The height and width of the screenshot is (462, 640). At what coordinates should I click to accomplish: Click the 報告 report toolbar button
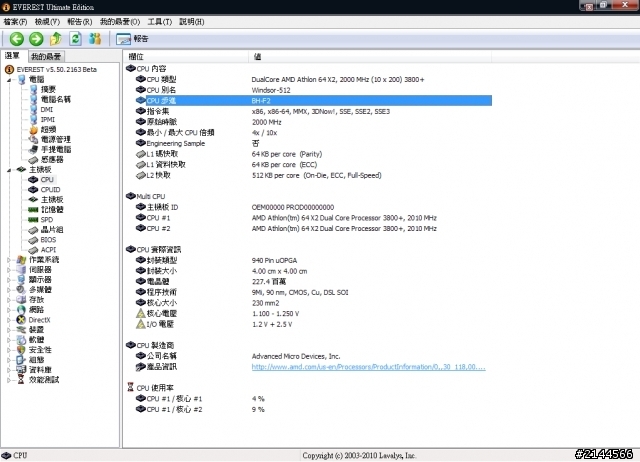pyautogui.click(x=132, y=39)
